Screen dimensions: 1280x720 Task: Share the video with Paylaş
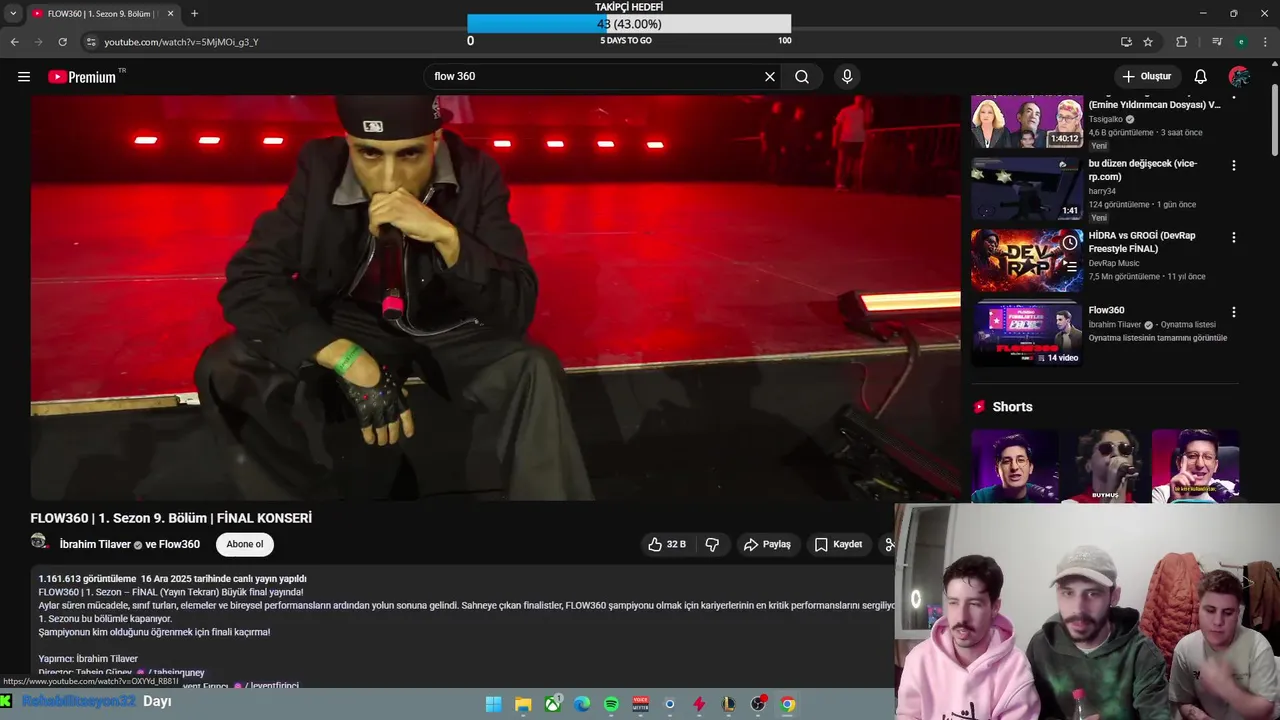[767, 544]
